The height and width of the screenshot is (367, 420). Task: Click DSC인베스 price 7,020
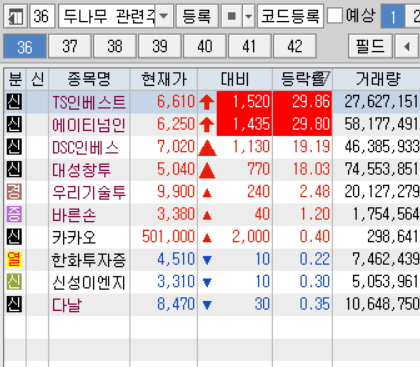tap(176, 147)
